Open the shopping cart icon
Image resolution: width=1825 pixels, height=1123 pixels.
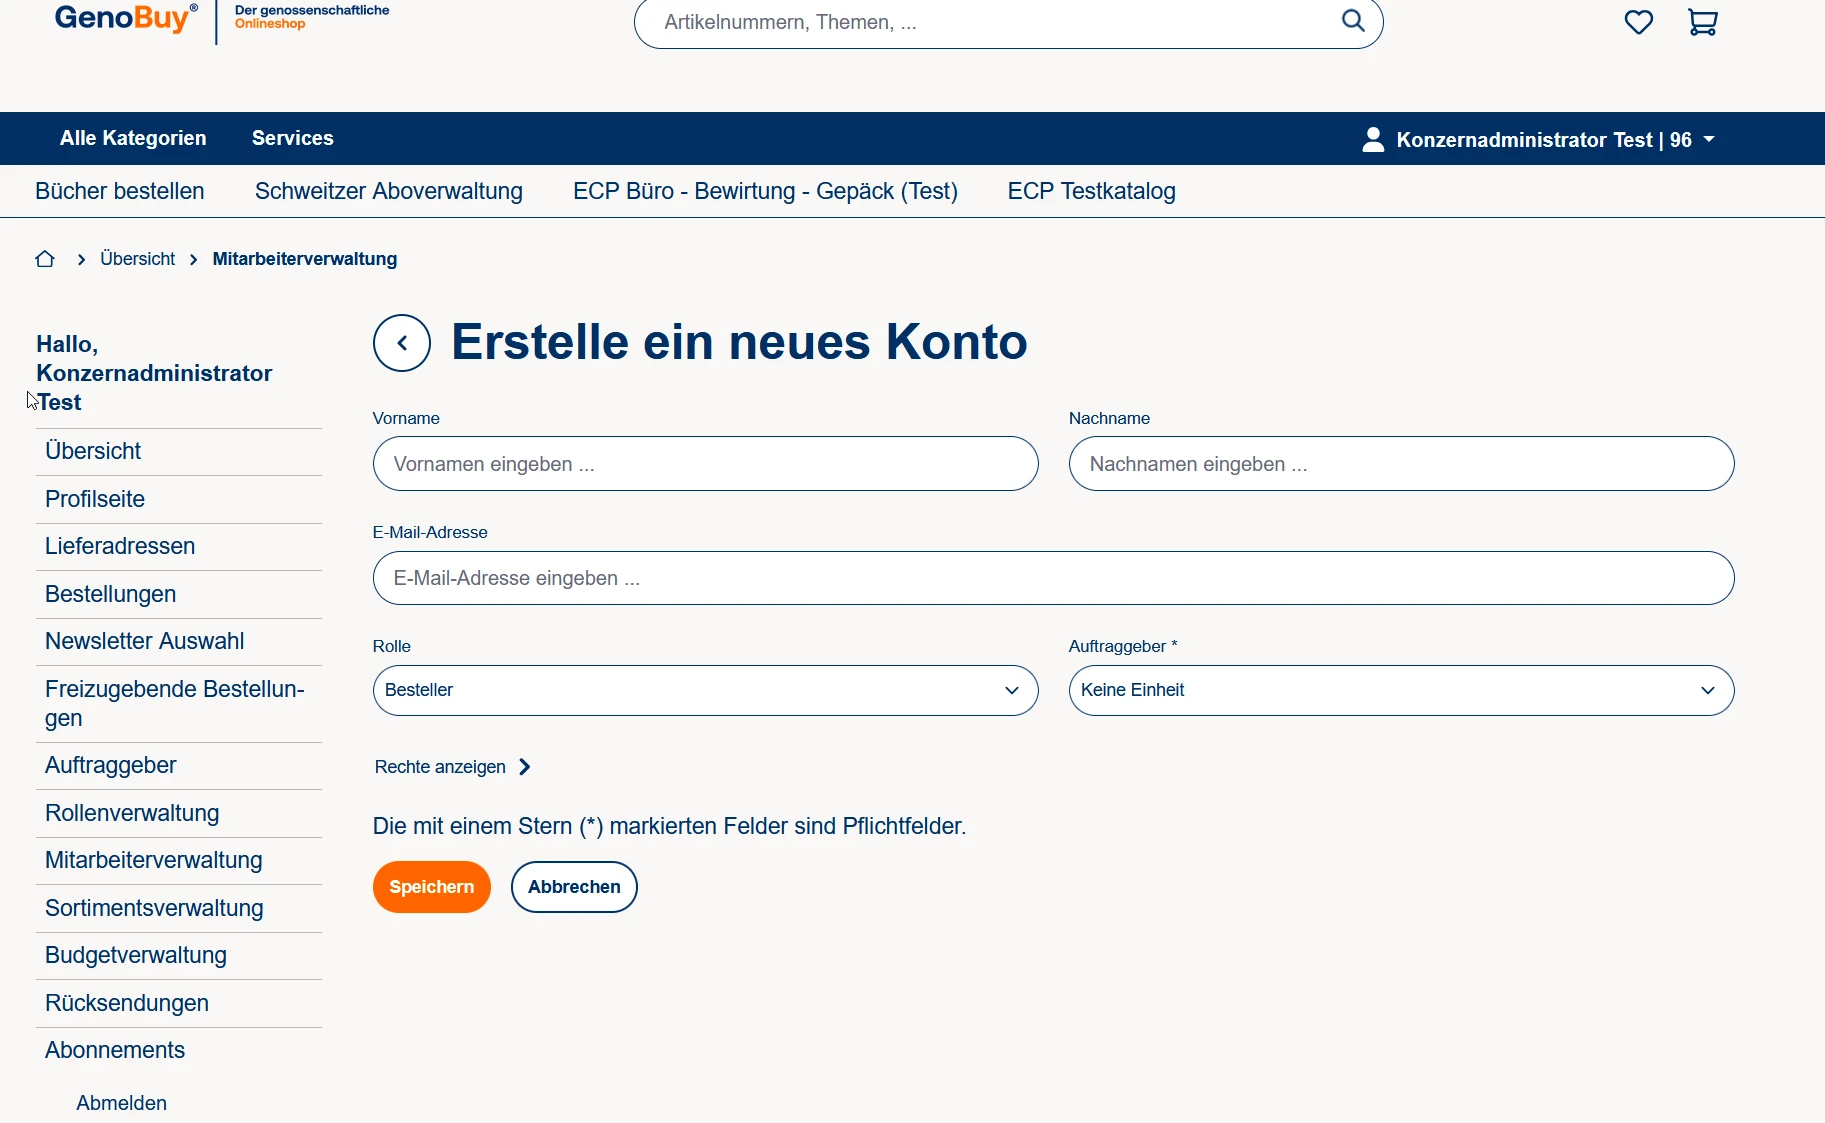pyautogui.click(x=1702, y=22)
